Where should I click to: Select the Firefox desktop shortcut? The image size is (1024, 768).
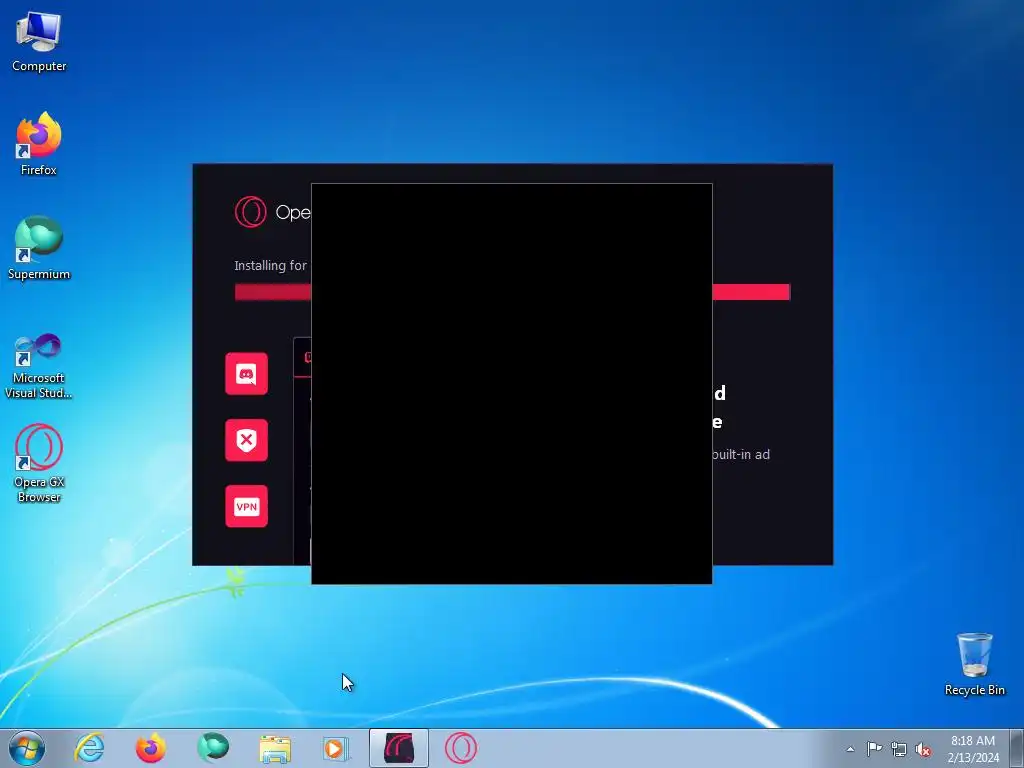coord(39,144)
